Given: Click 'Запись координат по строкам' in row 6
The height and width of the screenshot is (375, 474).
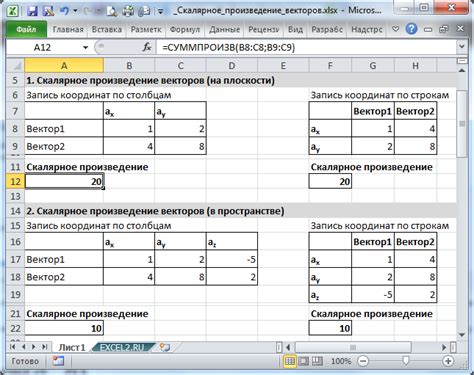Looking at the screenshot, I should click(380, 95).
